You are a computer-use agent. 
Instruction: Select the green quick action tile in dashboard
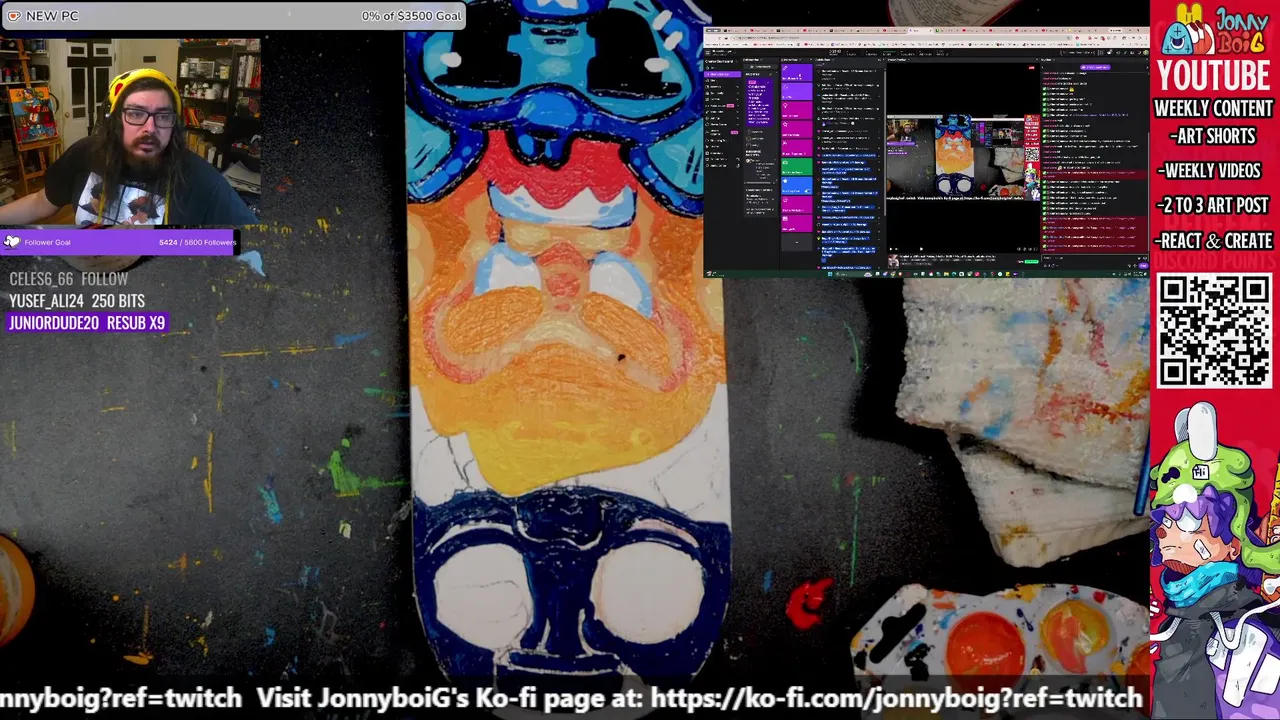(x=797, y=167)
